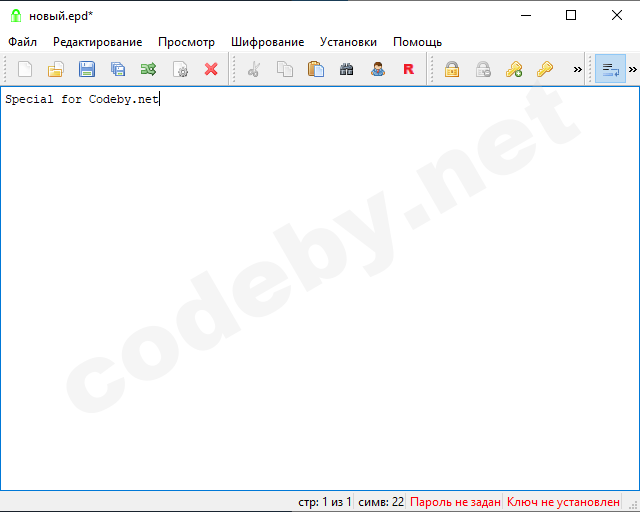Click the text 'Special for Codeby.net' in editor
The width and height of the screenshot is (640, 512).
(x=82, y=99)
